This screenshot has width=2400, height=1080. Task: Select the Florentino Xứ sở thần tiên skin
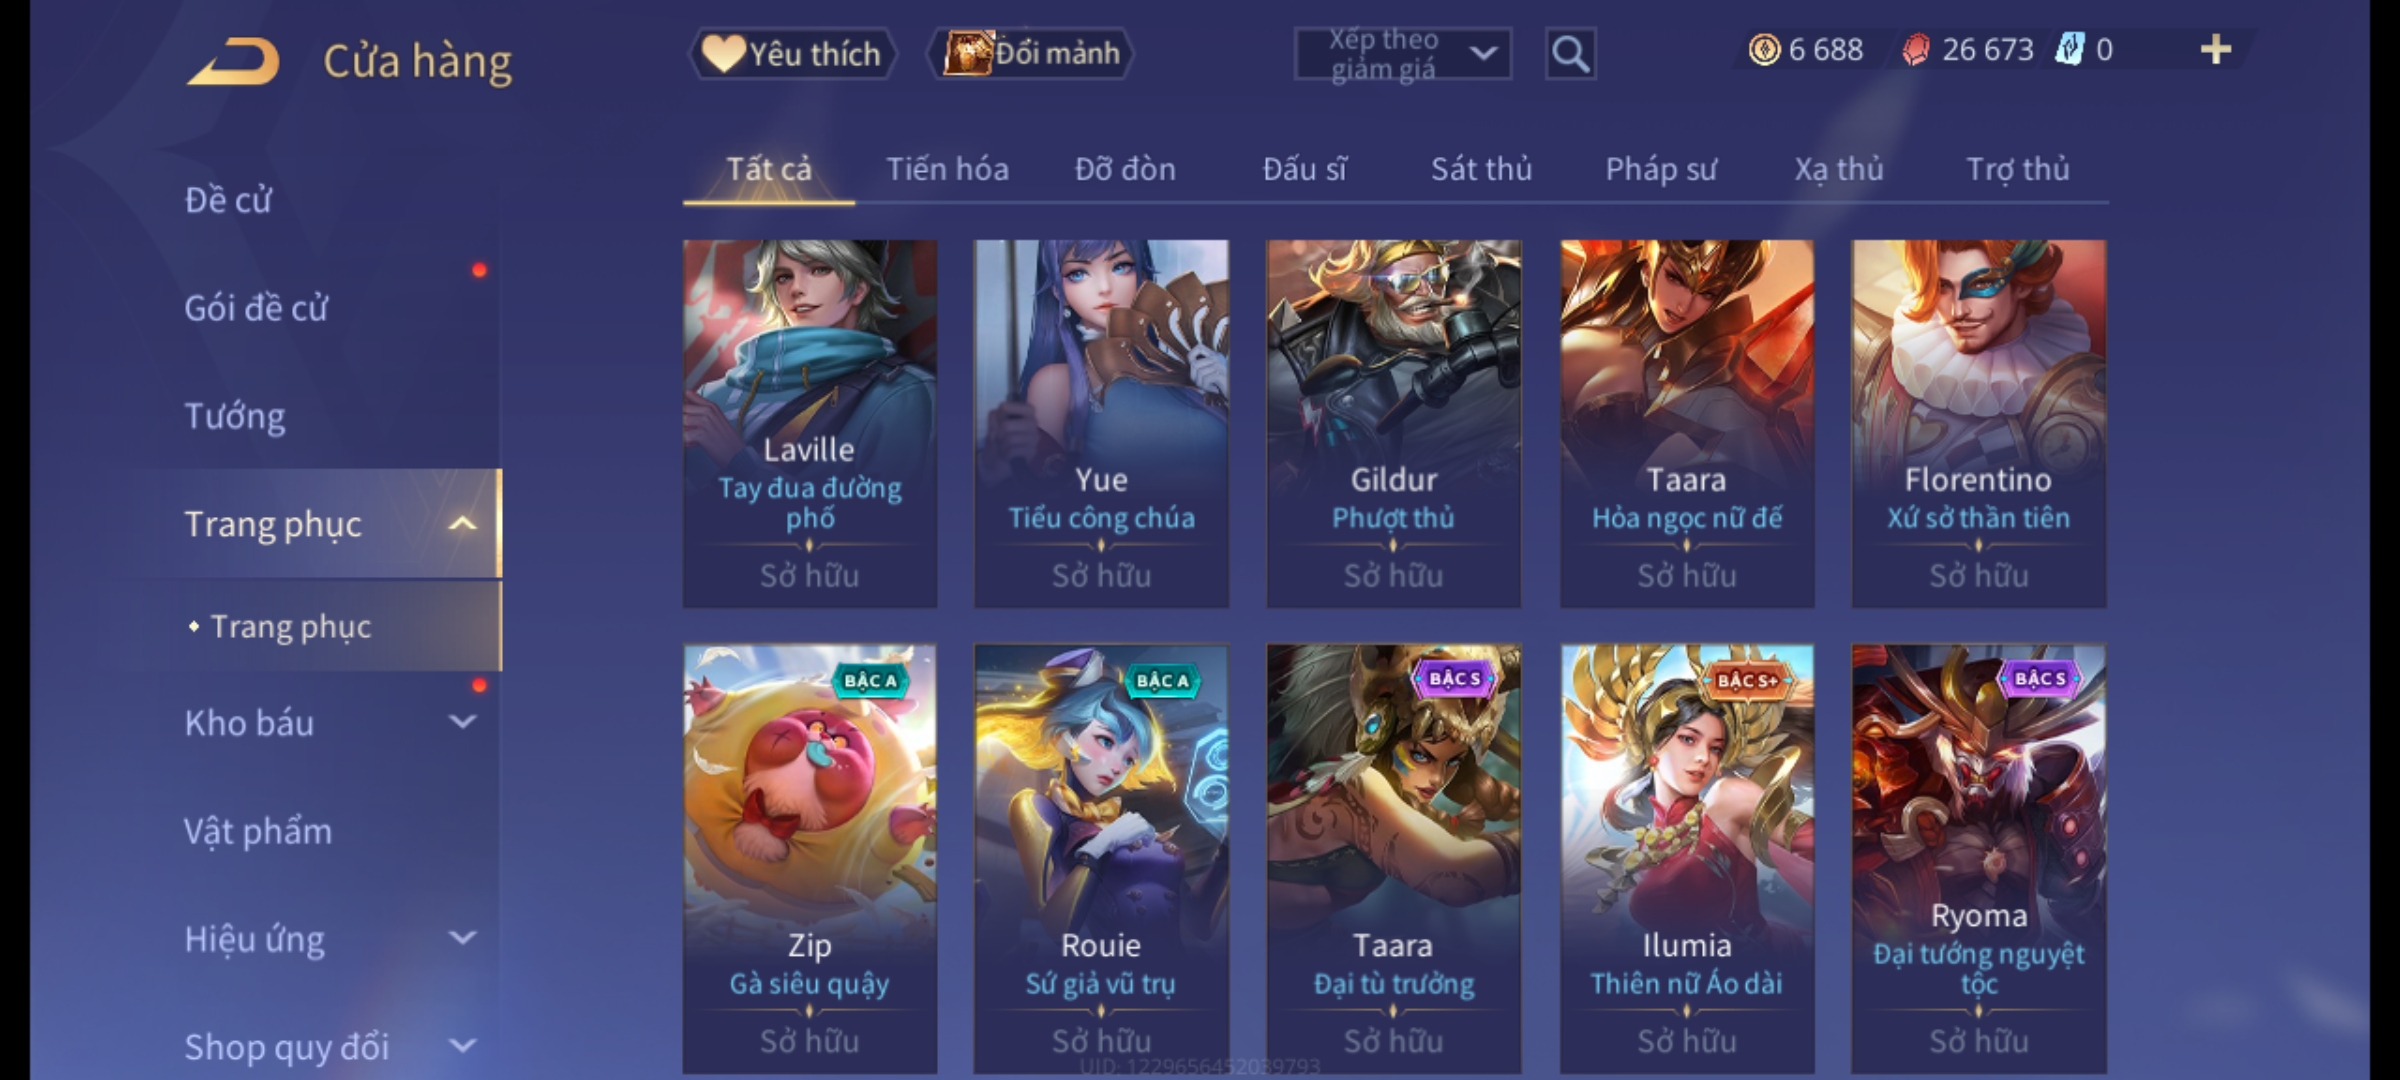(1978, 423)
